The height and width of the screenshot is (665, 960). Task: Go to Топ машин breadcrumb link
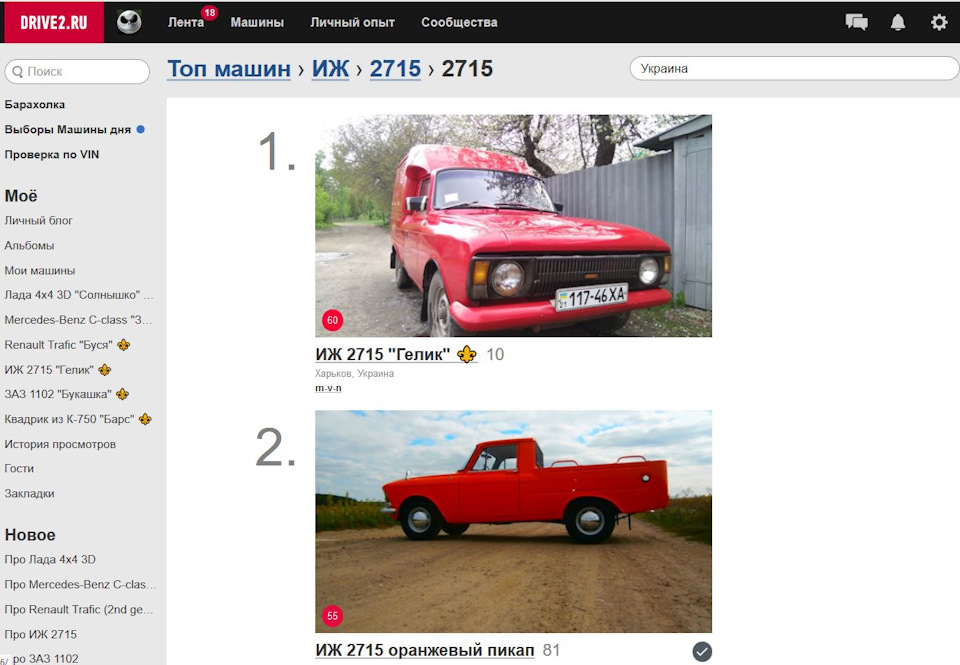point(229,69)
